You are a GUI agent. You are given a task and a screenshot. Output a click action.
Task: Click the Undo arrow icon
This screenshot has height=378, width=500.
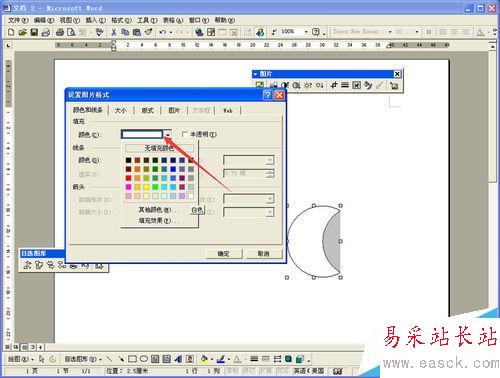163,32
